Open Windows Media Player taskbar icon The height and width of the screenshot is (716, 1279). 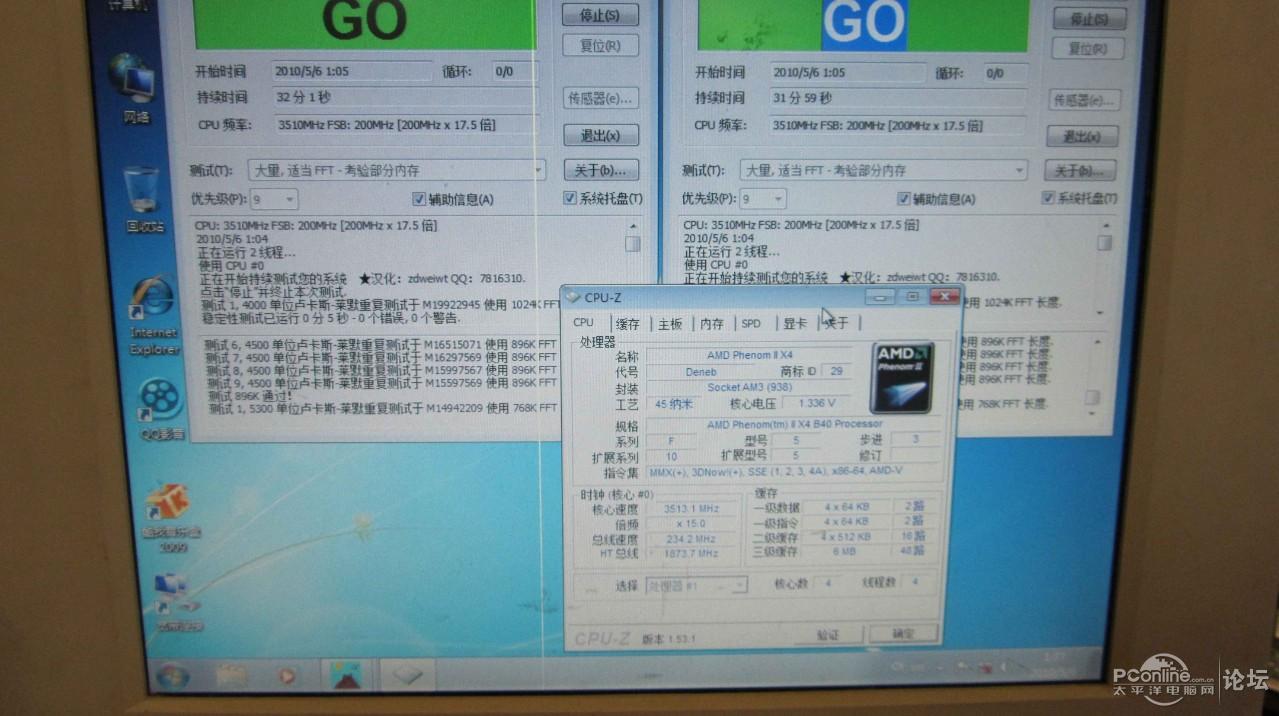pos(287,676)
